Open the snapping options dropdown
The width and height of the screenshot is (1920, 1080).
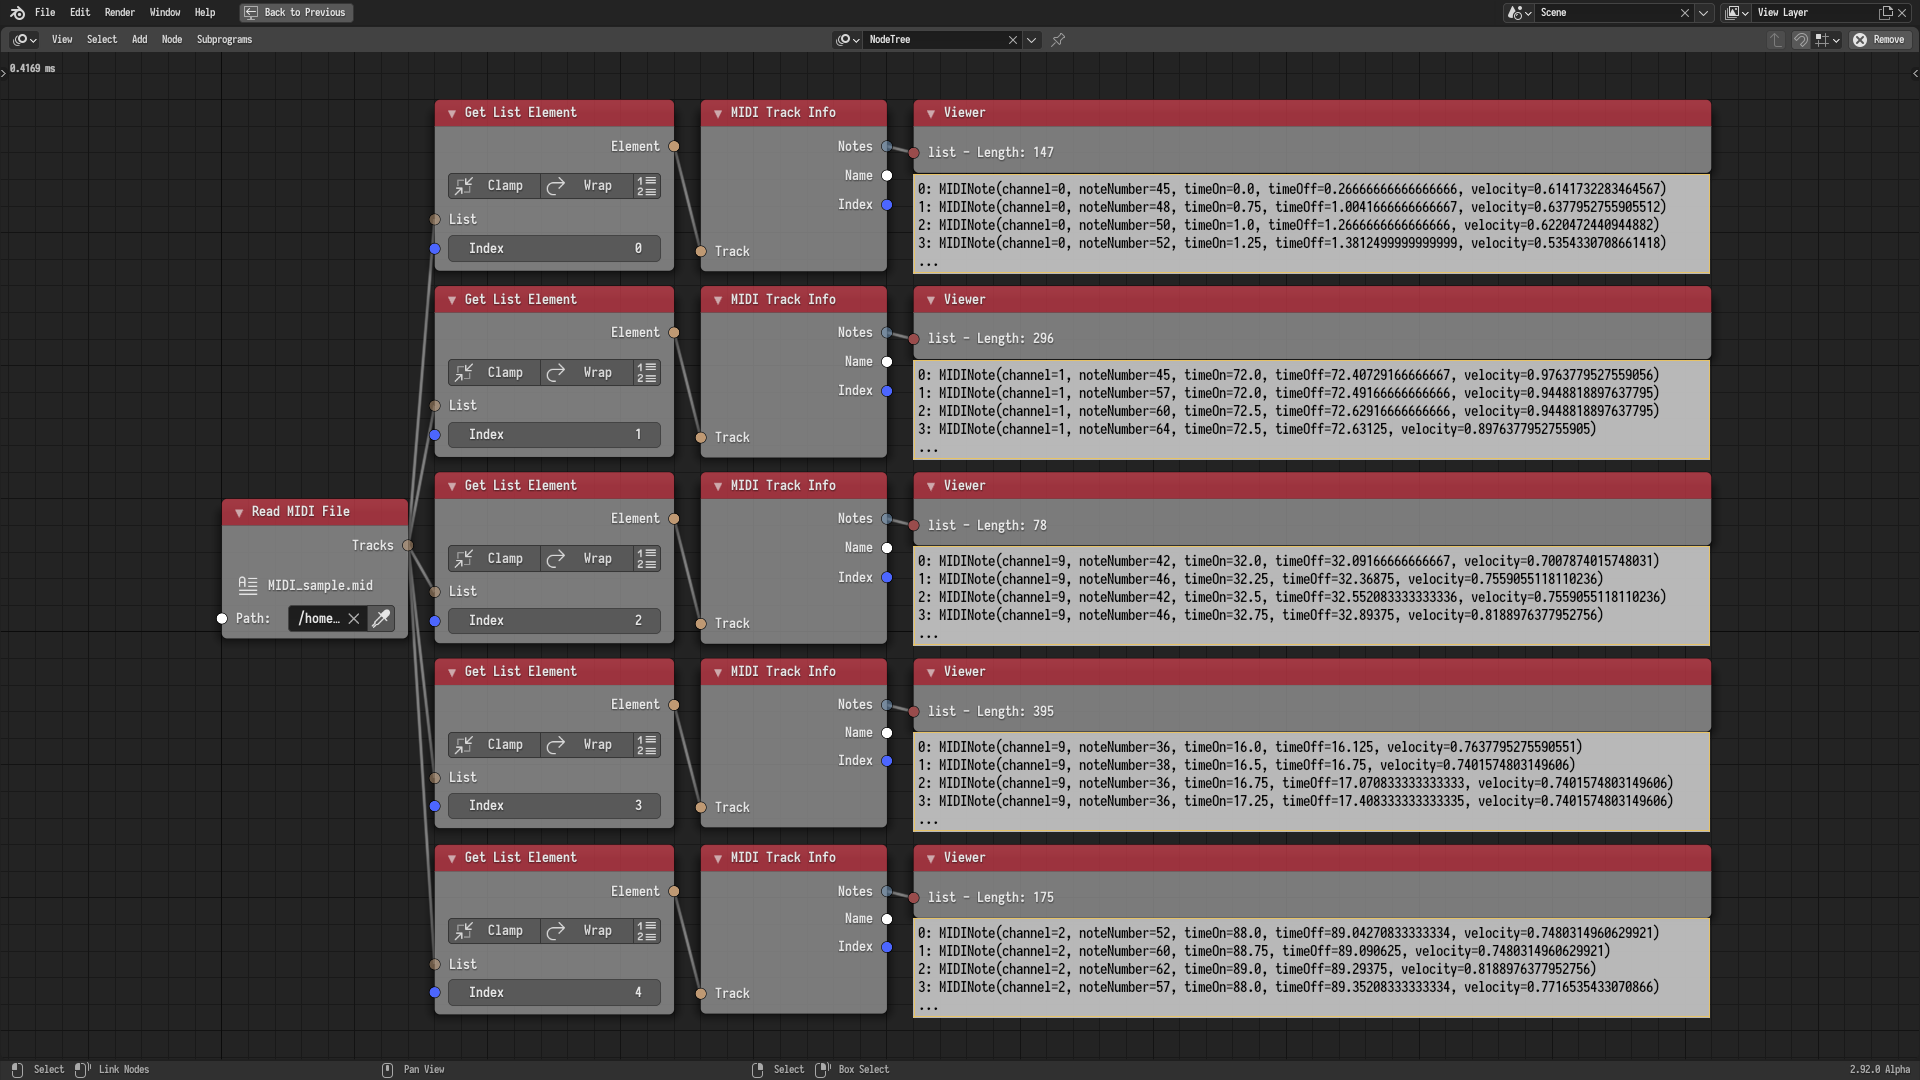1828,40
